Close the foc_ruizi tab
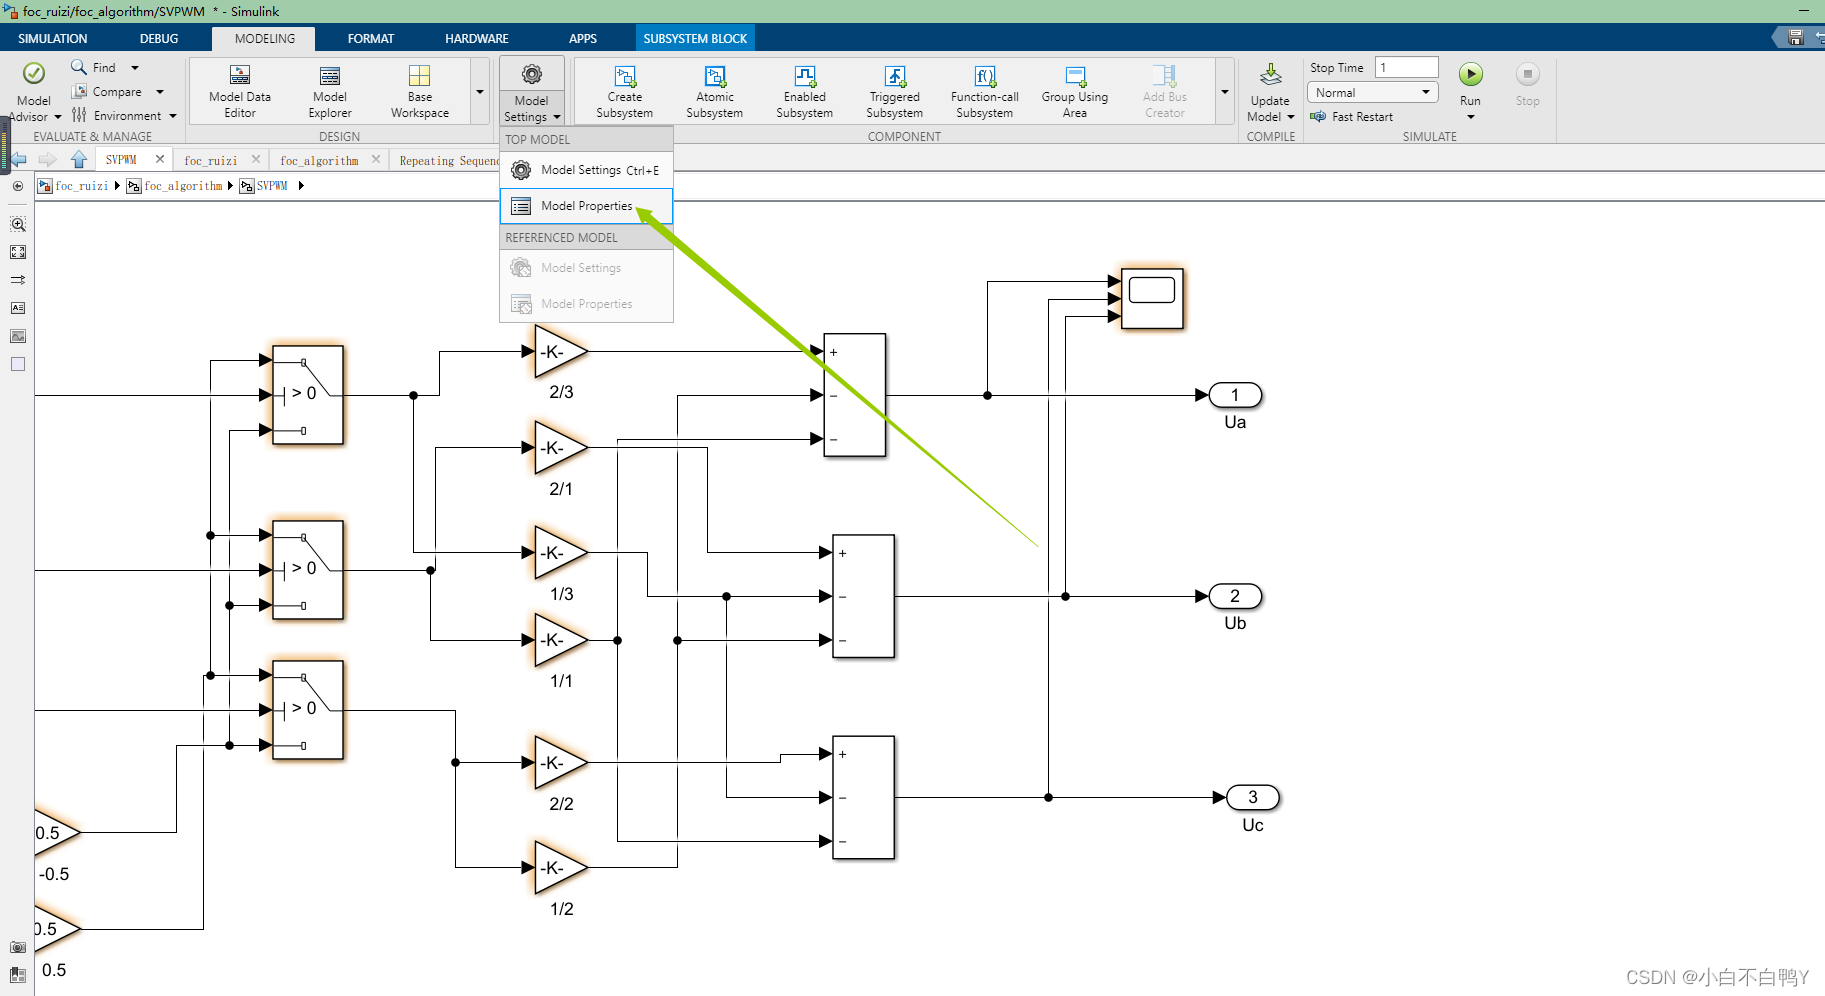The image size is (1825, 996). tap(256, 159)
